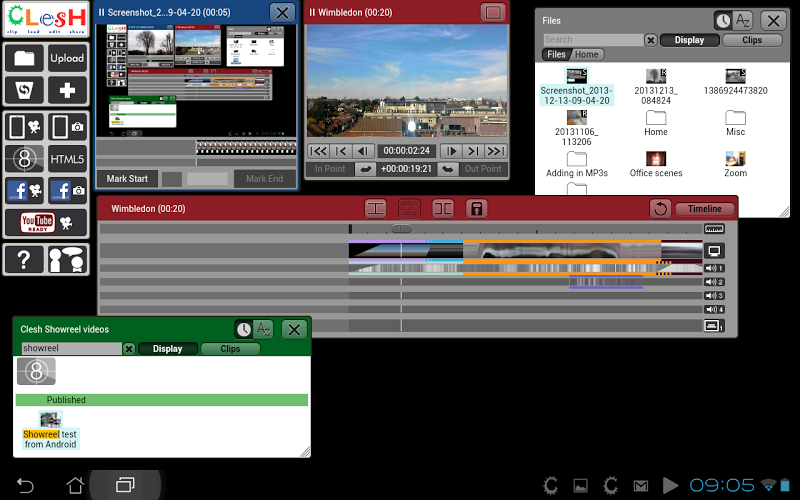Select Display tab in Files window
The image size is (800, 500).
689,40
